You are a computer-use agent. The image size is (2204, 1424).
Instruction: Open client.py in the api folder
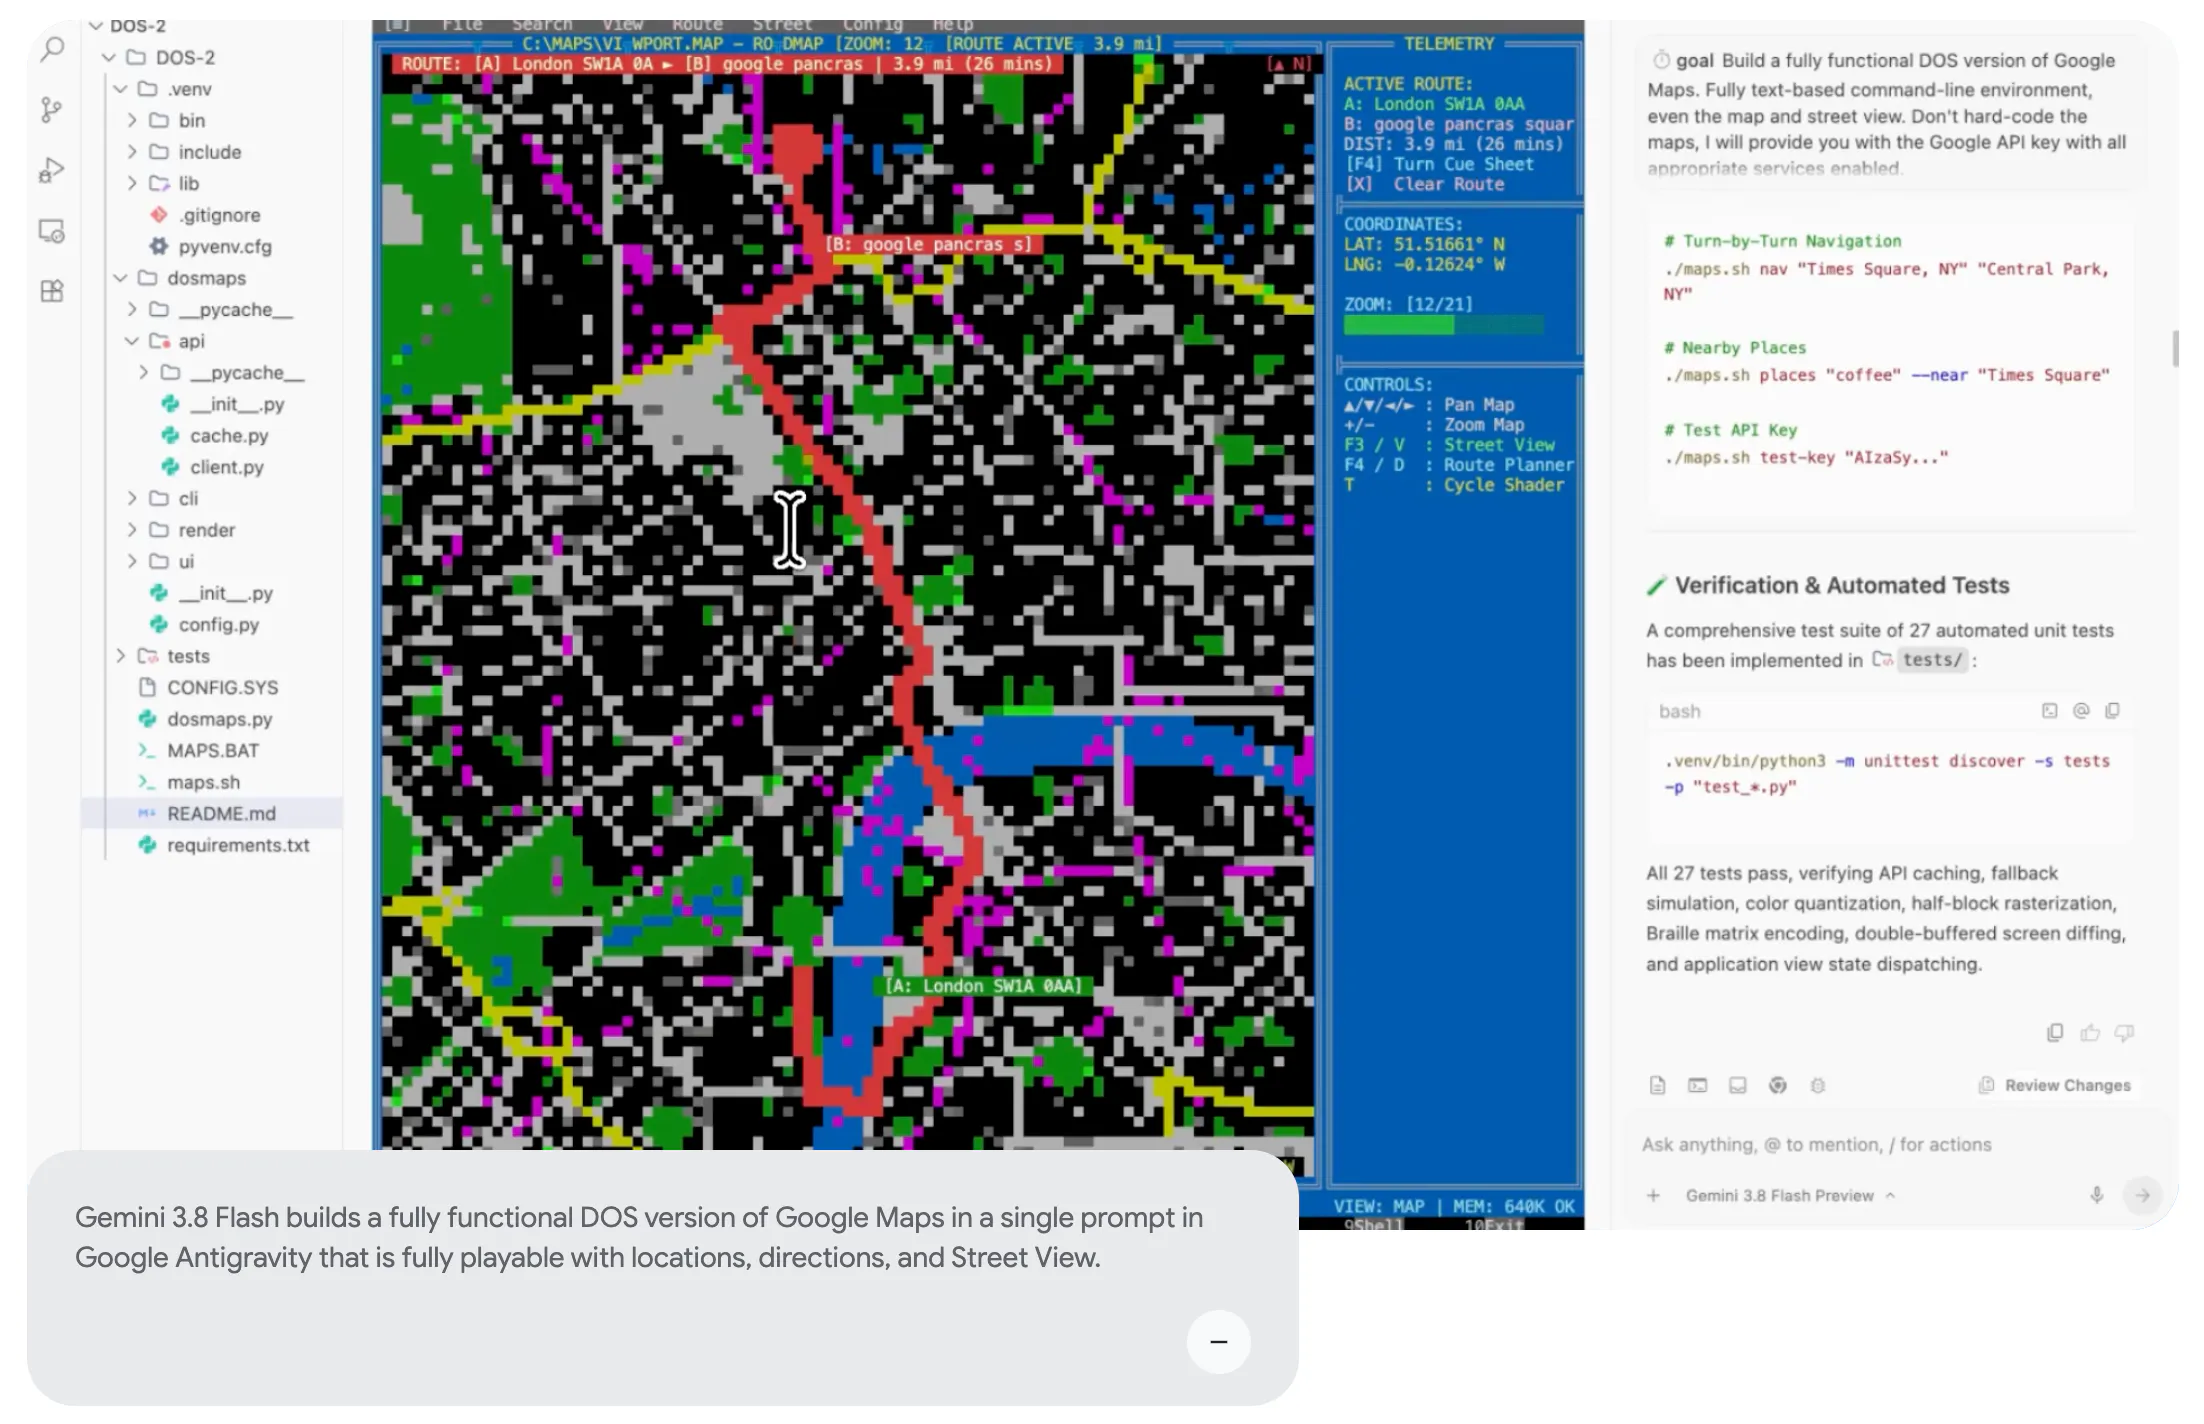point(227,467)
